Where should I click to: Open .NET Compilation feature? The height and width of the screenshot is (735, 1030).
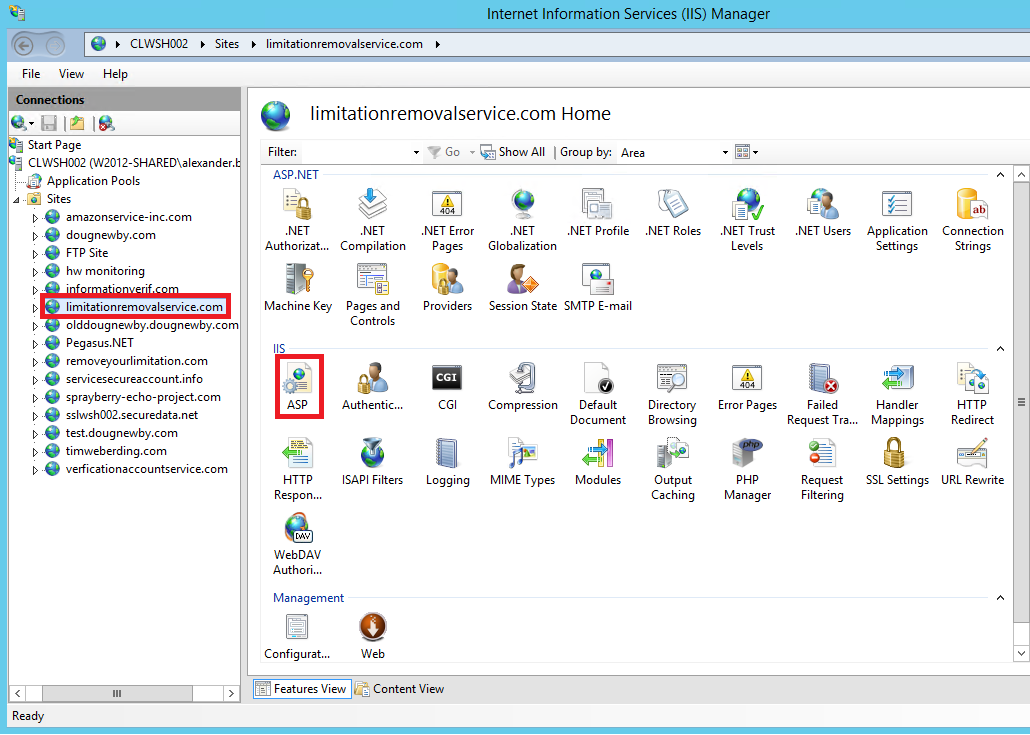[372, 220]
